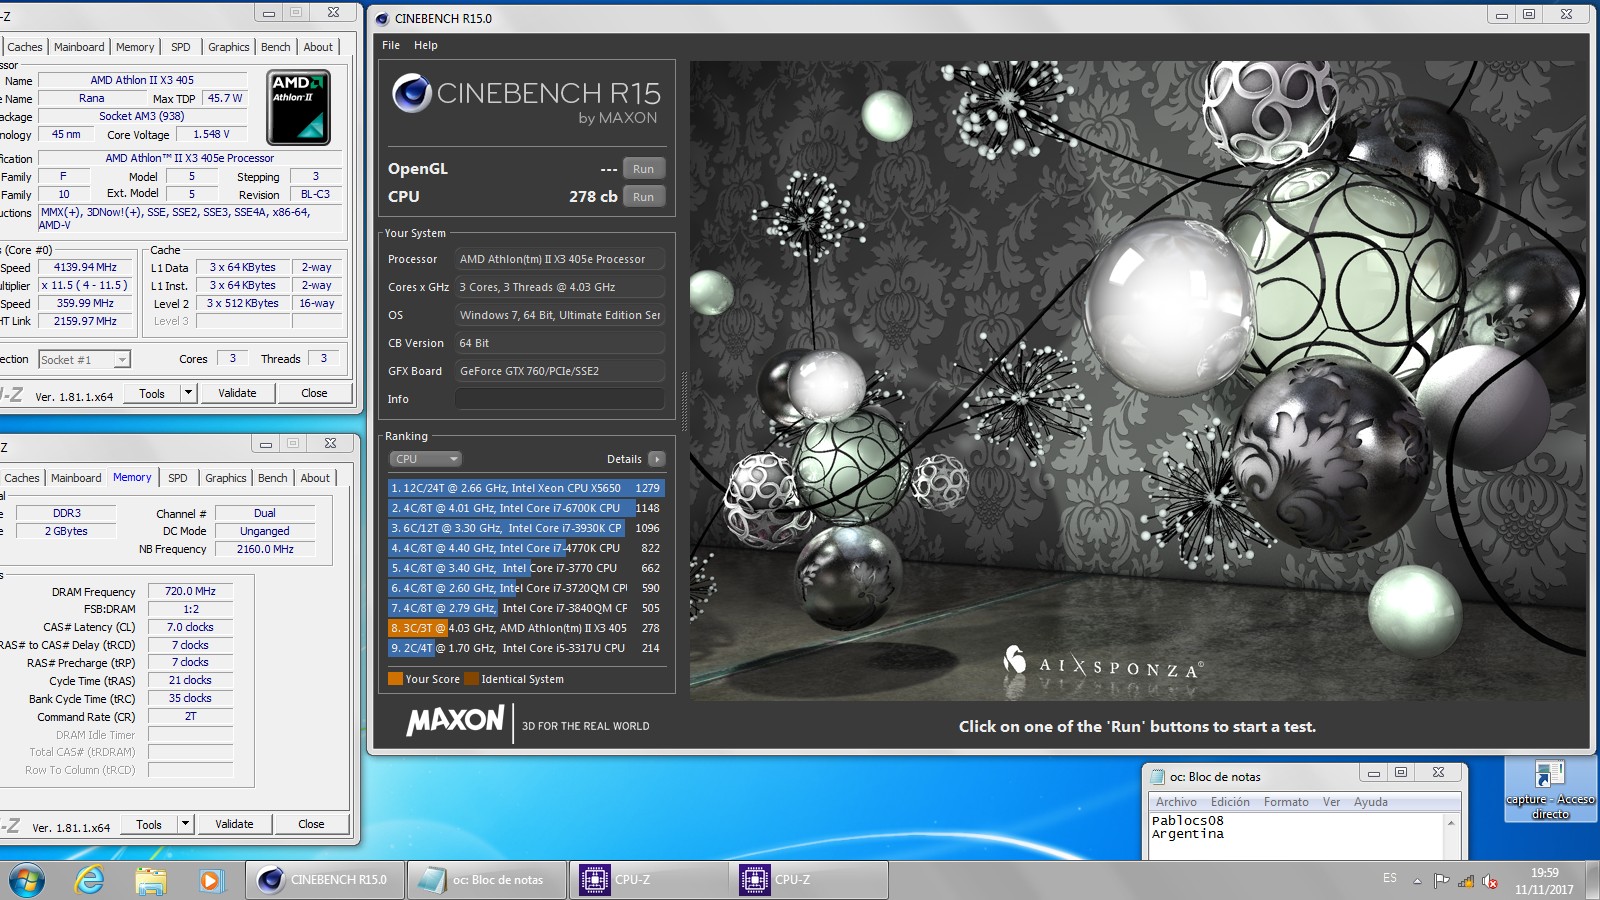Viewport: 1600px width, 900px height.
Task: Click the muted volume tray icon
Action: tap(1490, 881)
